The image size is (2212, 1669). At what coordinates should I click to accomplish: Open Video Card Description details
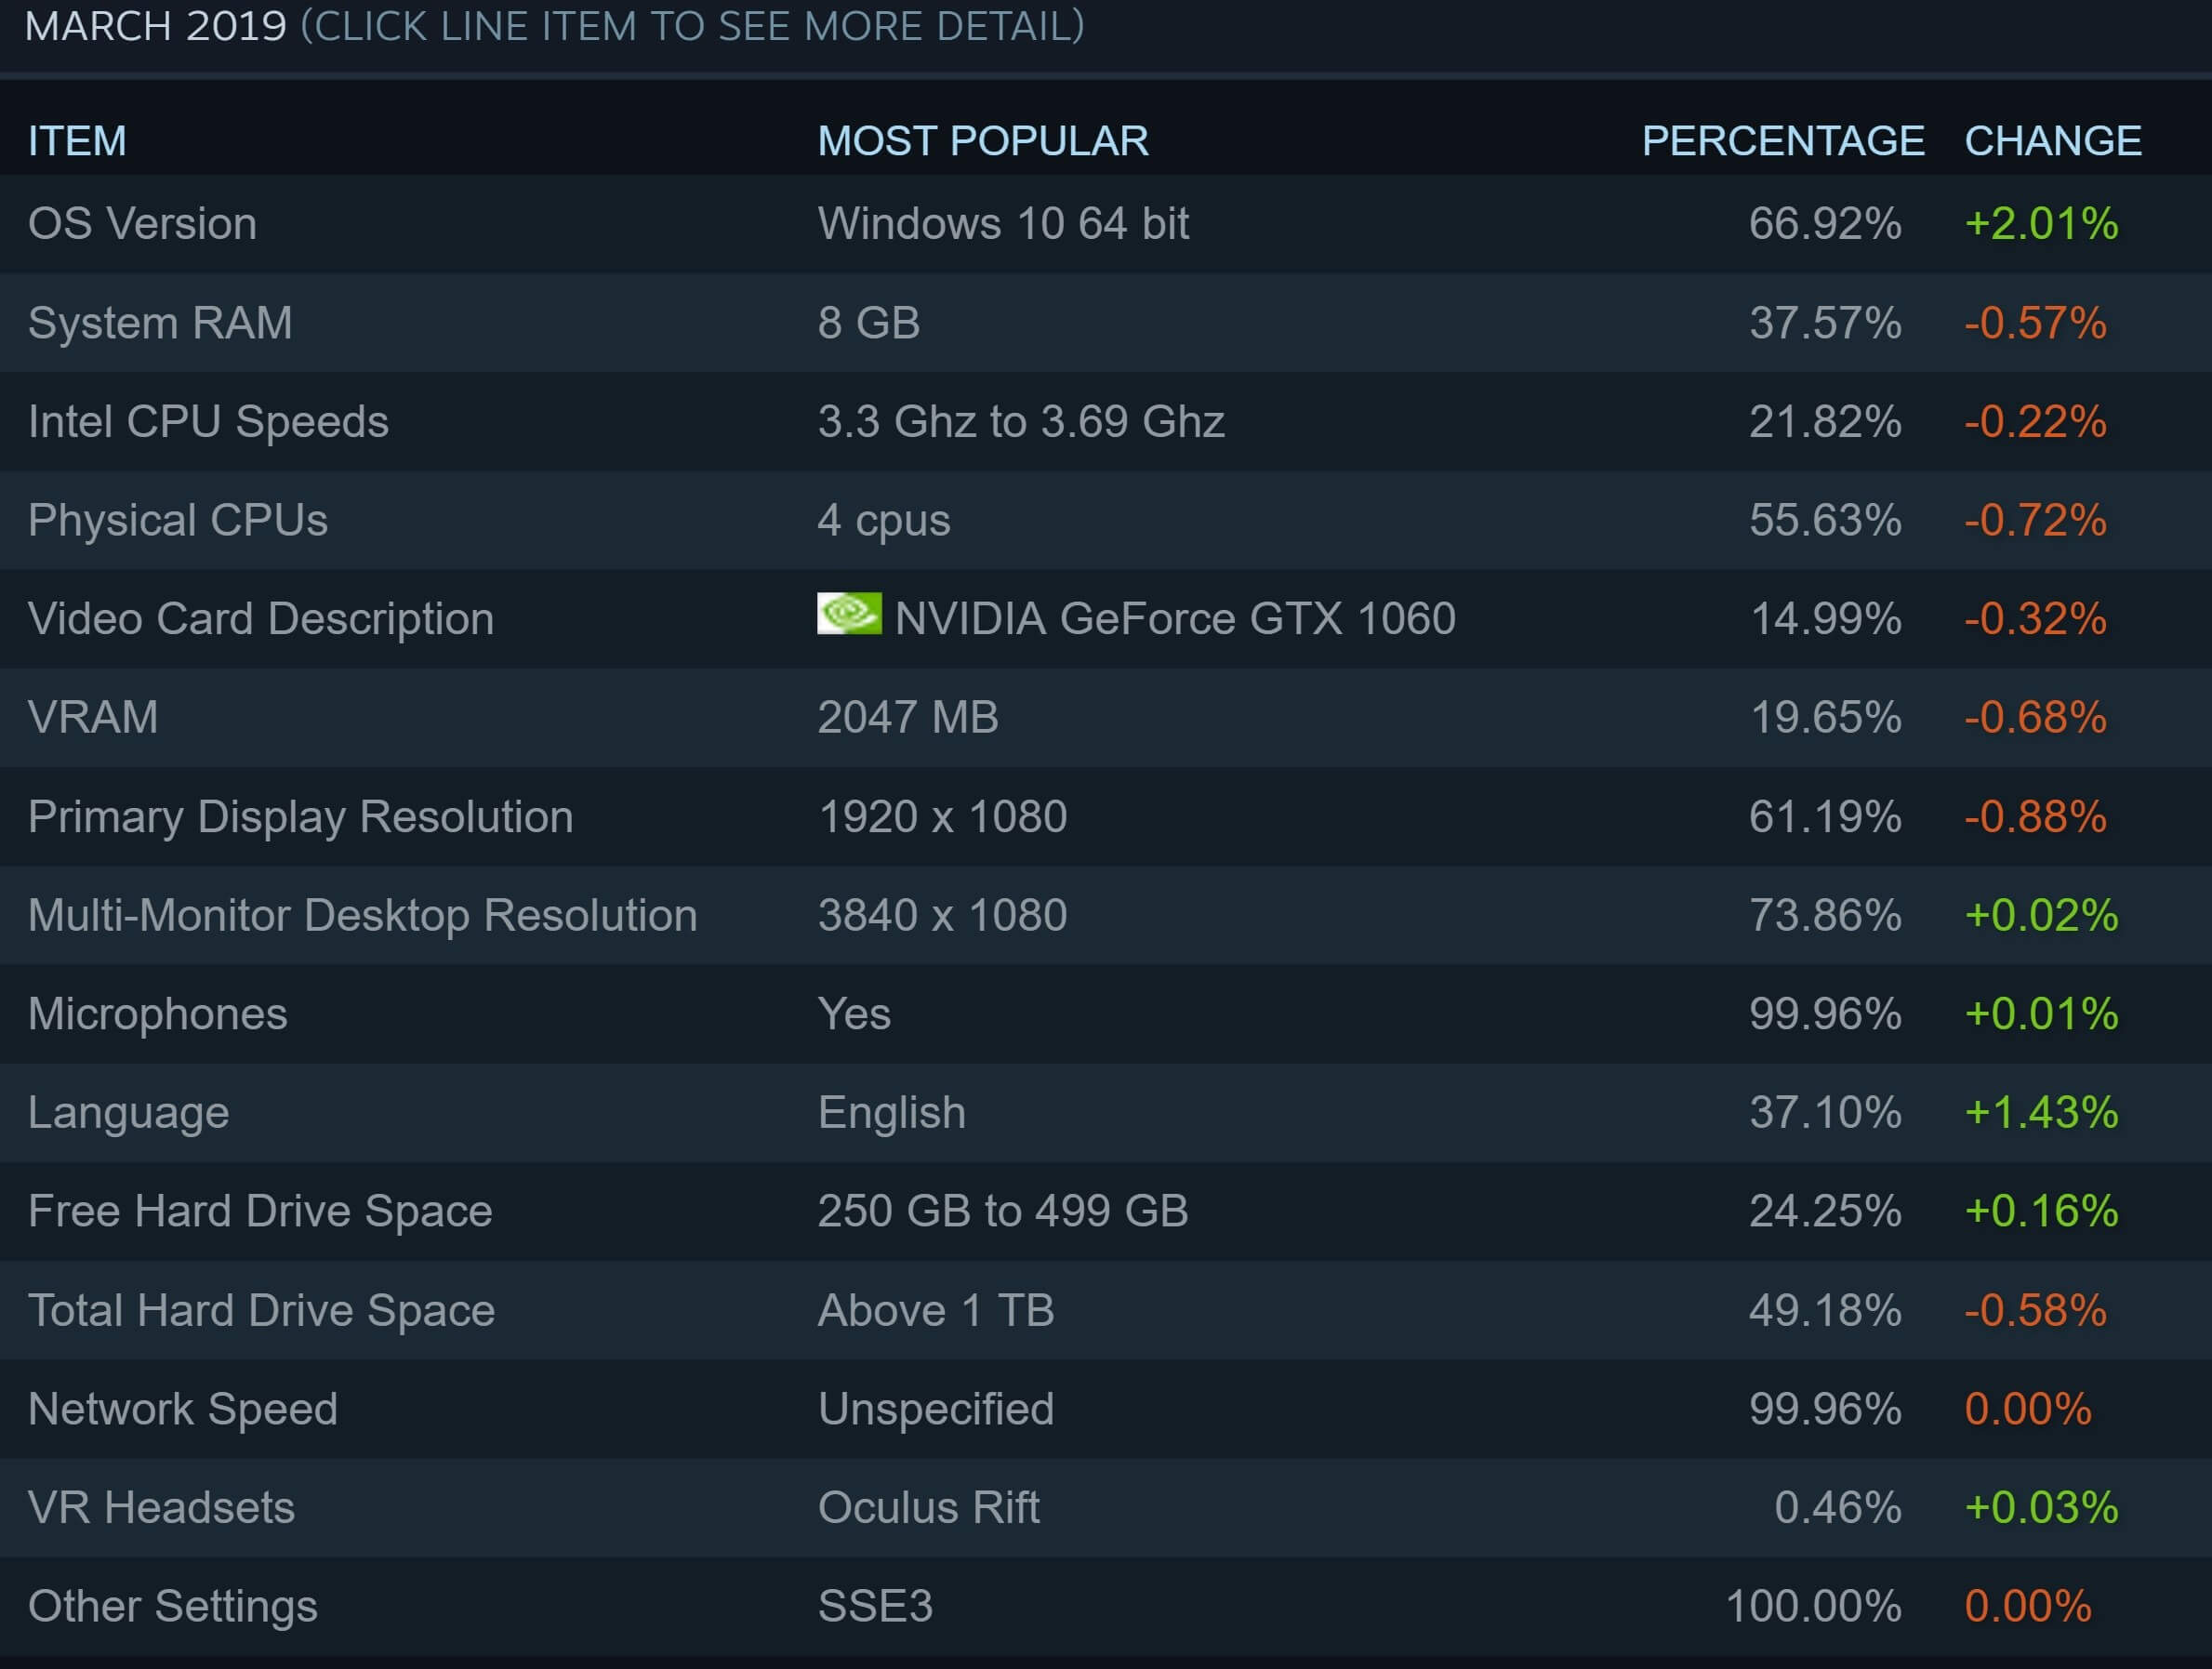tap(261, 618)
